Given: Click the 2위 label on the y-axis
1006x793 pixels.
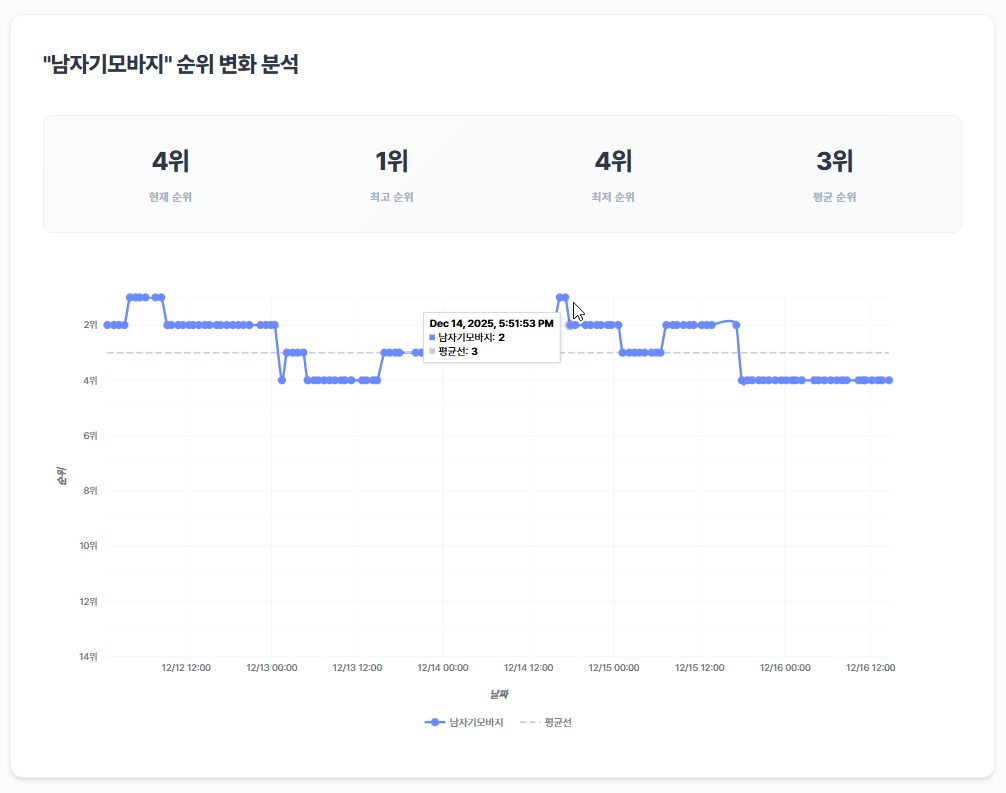Looking at the screenshot, I should pos(91,325).
